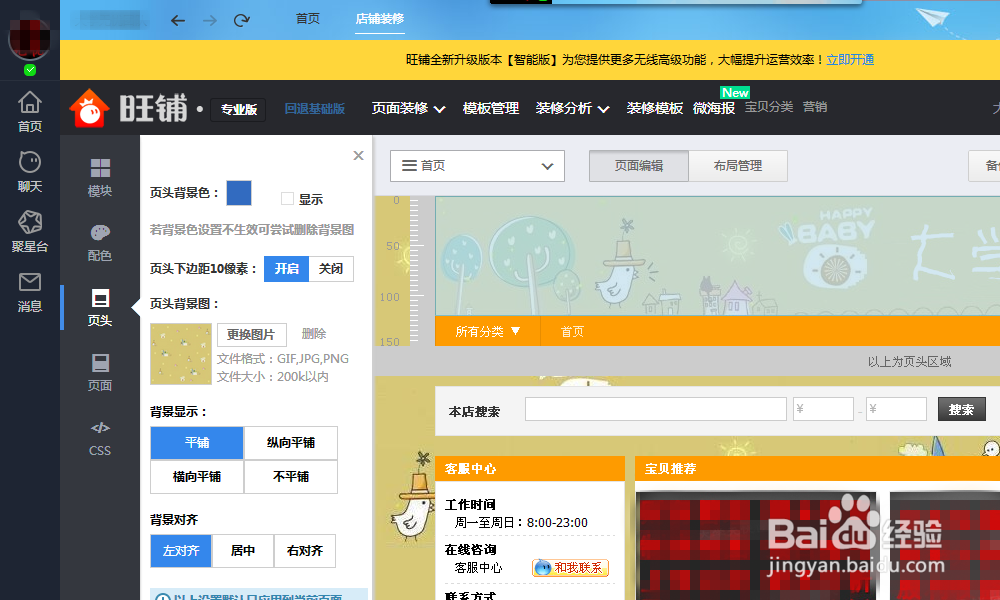Image resolution: width=1000 pixels, height=600 pixels.
Task: Click the 专业版 badge button
Action: [239, 110]
